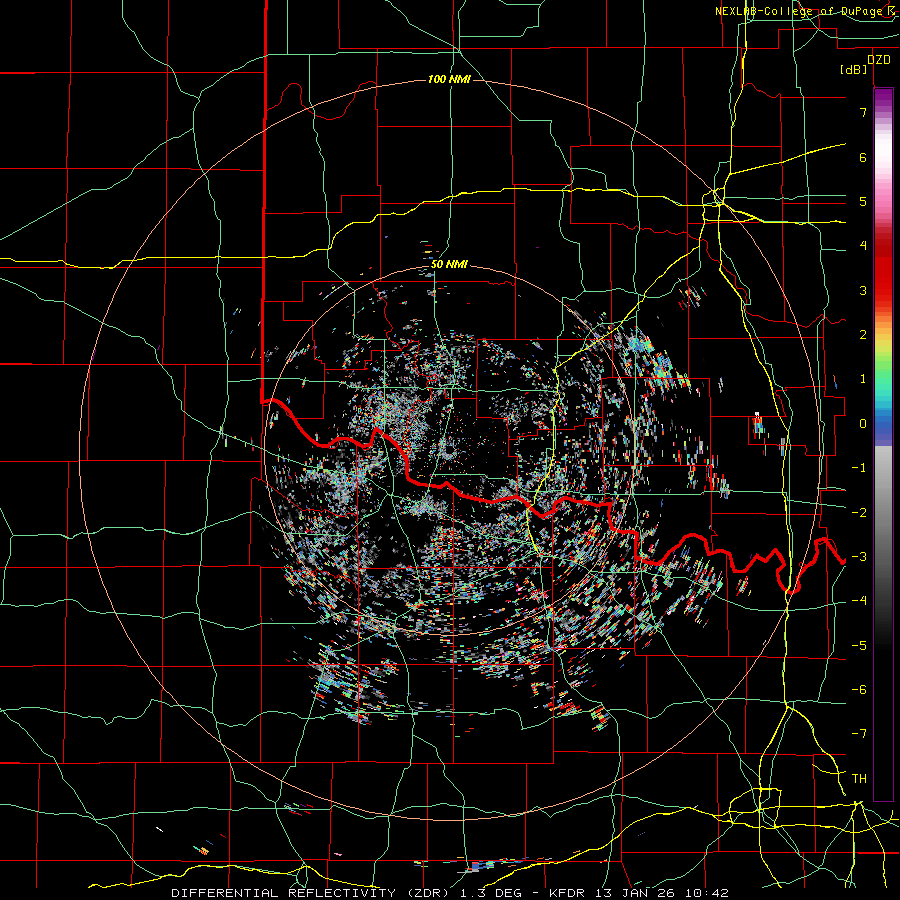The height and width of the screenshot is (900, 900).
Task: Click the '-5' value on the color scale
Action: point(859,645)
